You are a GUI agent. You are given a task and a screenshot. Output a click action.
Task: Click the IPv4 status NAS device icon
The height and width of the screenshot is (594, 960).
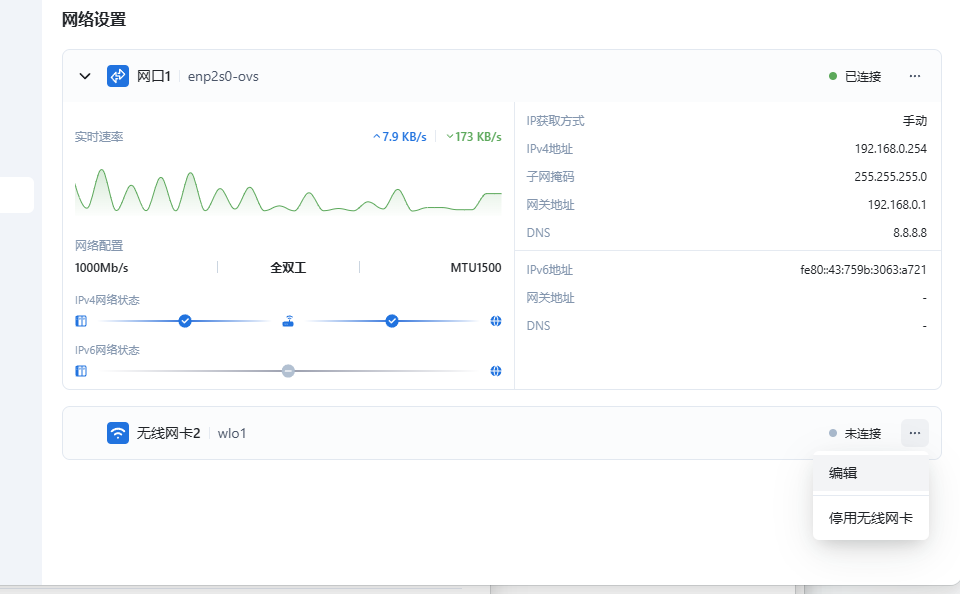(81, 321)
